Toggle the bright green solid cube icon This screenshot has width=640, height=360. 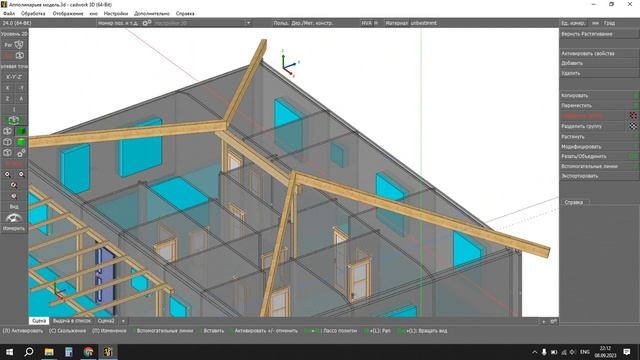pyautogui.click(x=21, y=142)
